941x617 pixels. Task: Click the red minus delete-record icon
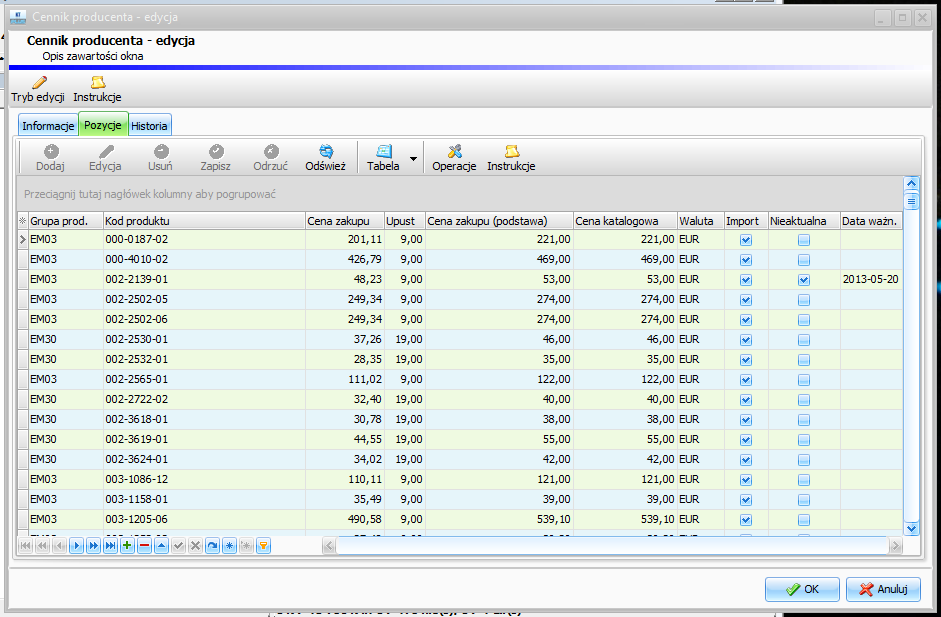[x=144, y=546]
